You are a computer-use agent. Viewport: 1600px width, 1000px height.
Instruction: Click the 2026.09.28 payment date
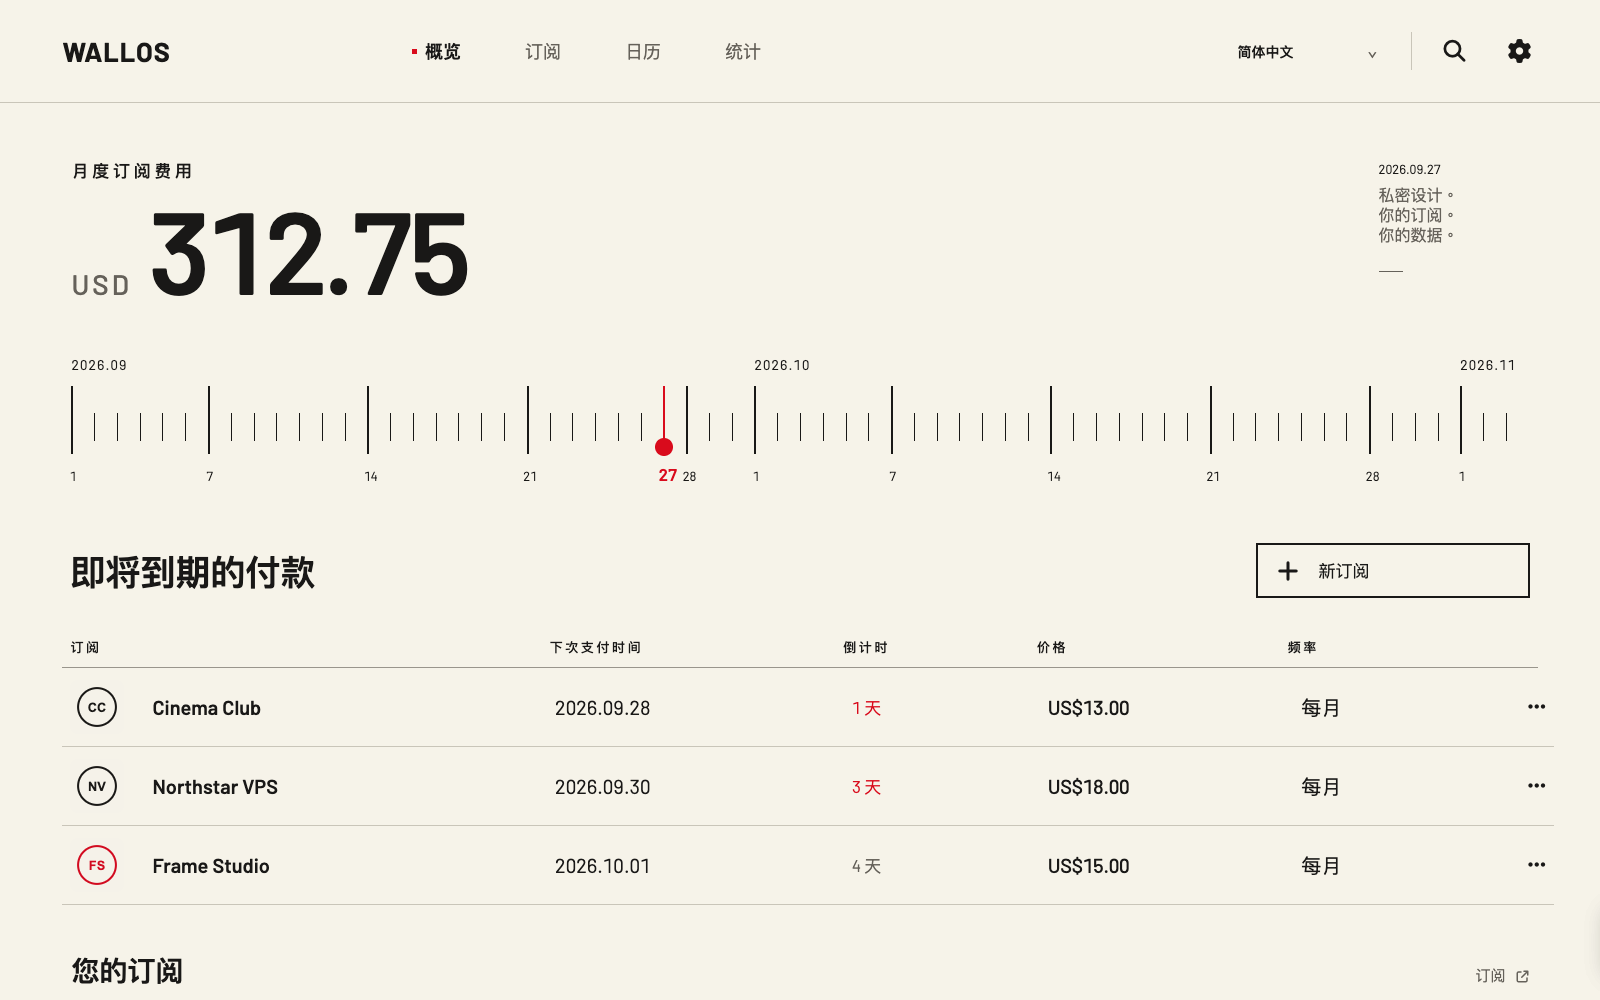(x=602, y=708)
